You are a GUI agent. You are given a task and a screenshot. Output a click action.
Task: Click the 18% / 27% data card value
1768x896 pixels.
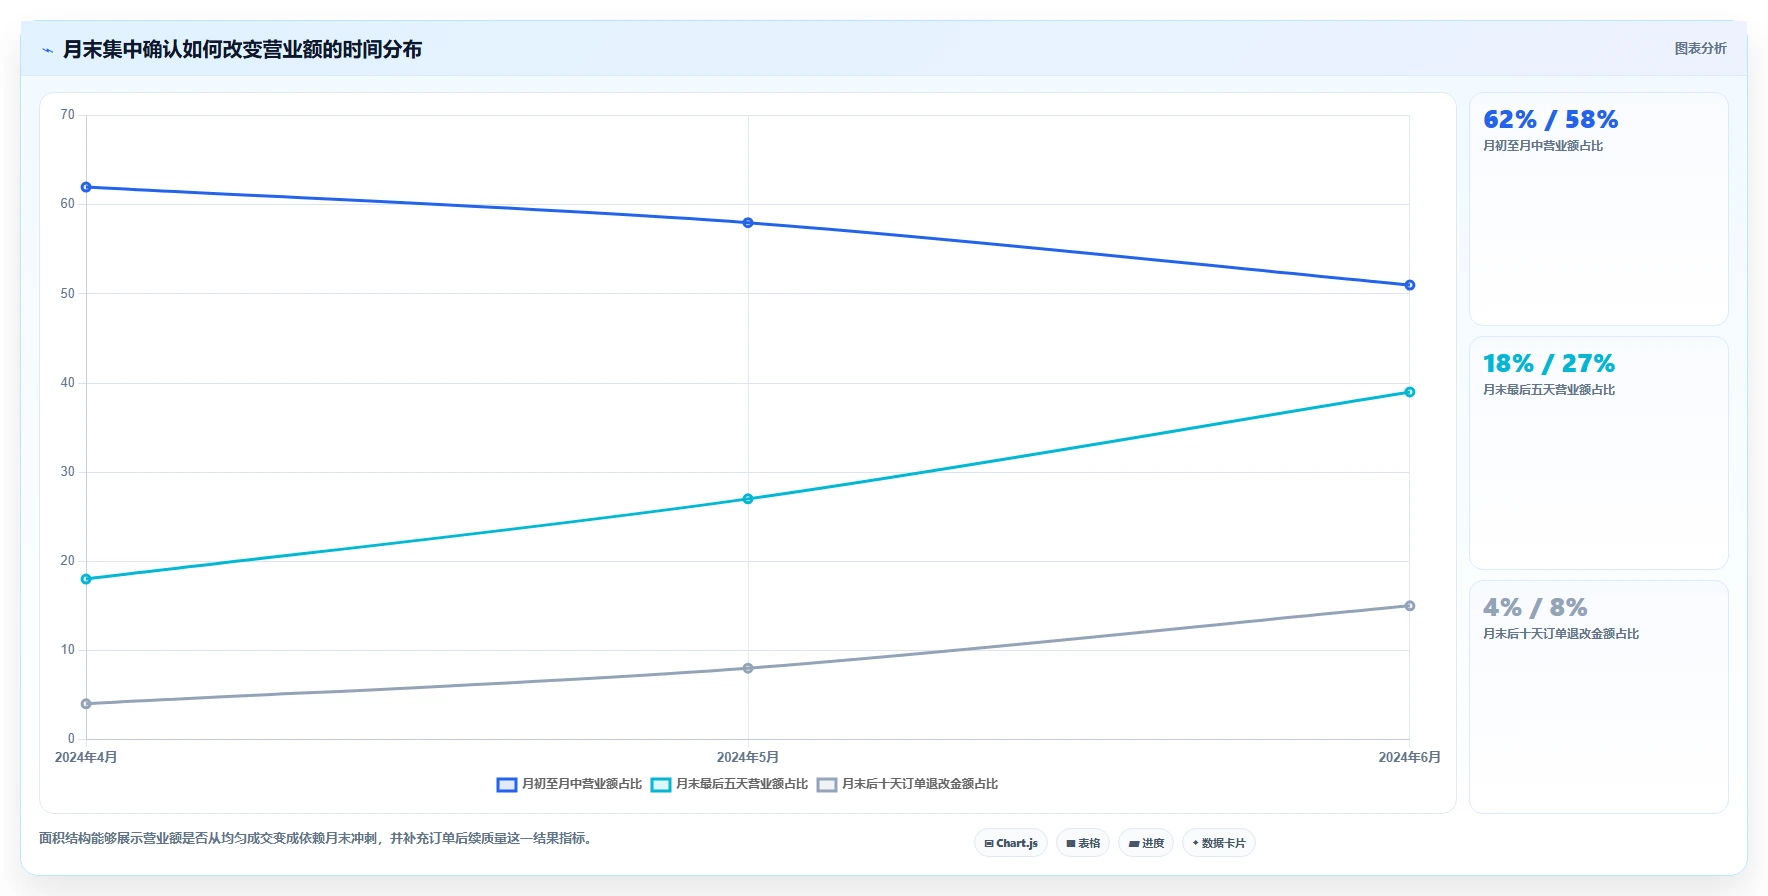point(1549,364)
